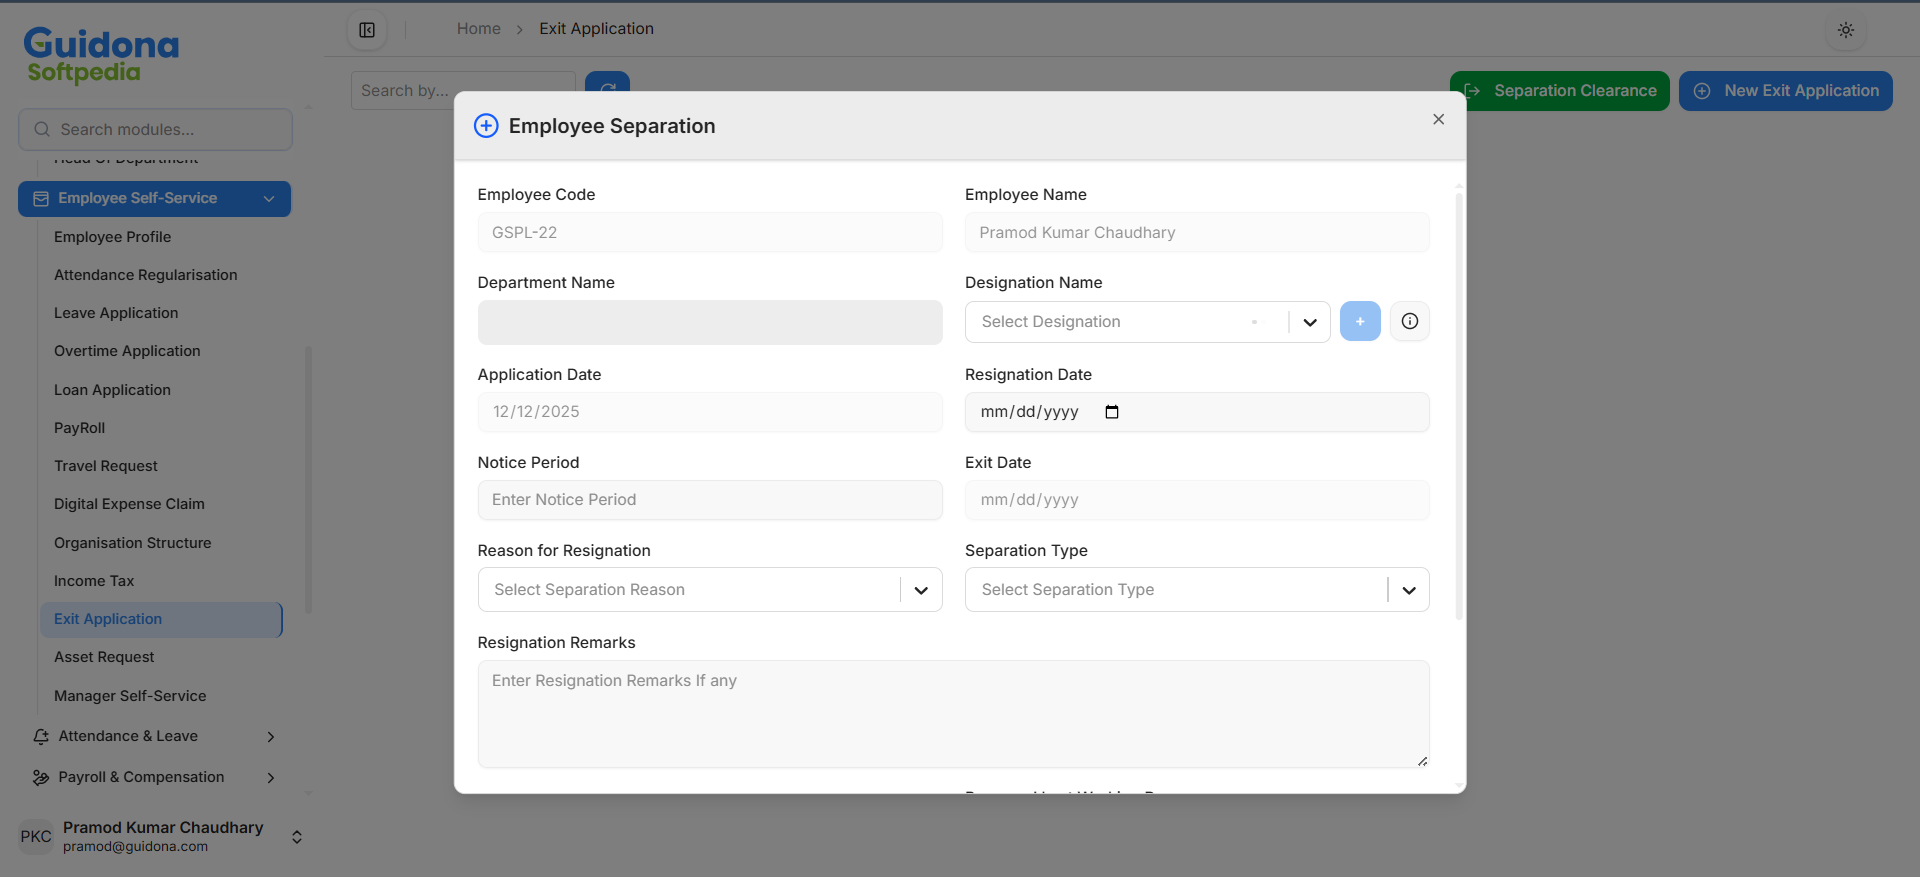Open the Select Designation dropdown
The height and width of the screenshot is (877, 1920).
point(1147,322)
